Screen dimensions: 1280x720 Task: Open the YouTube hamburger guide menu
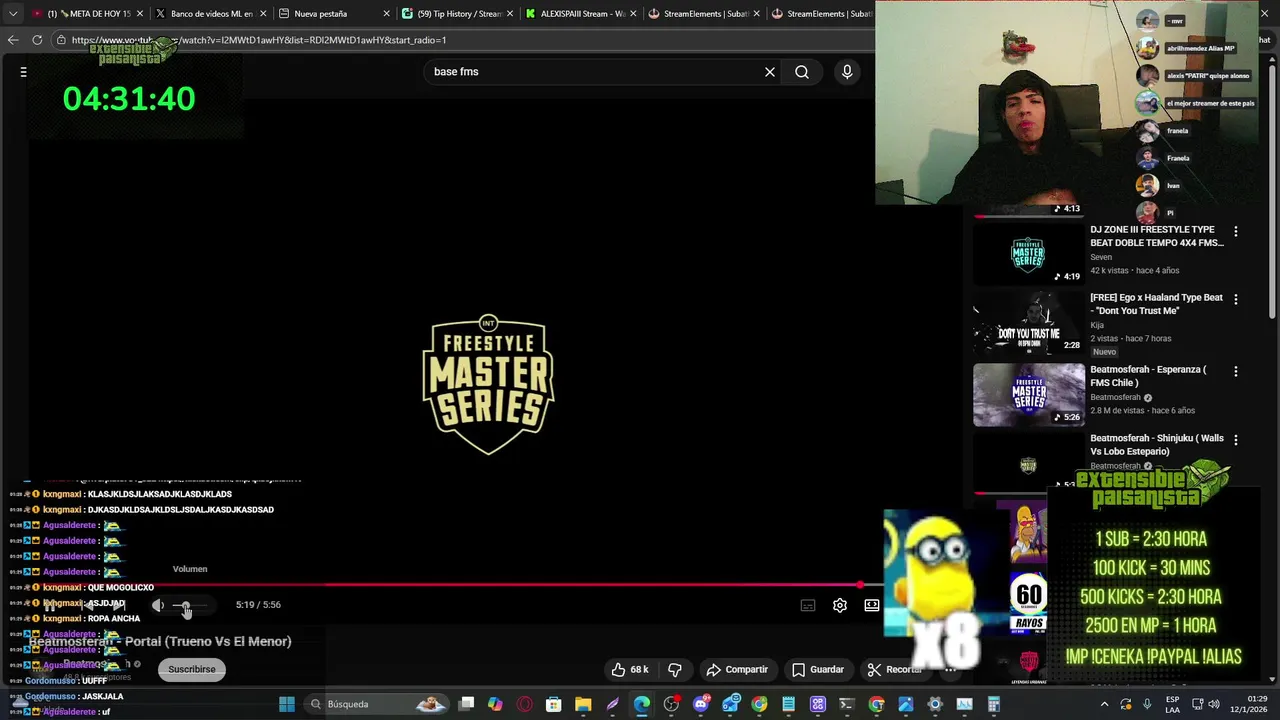pos(24,72)
